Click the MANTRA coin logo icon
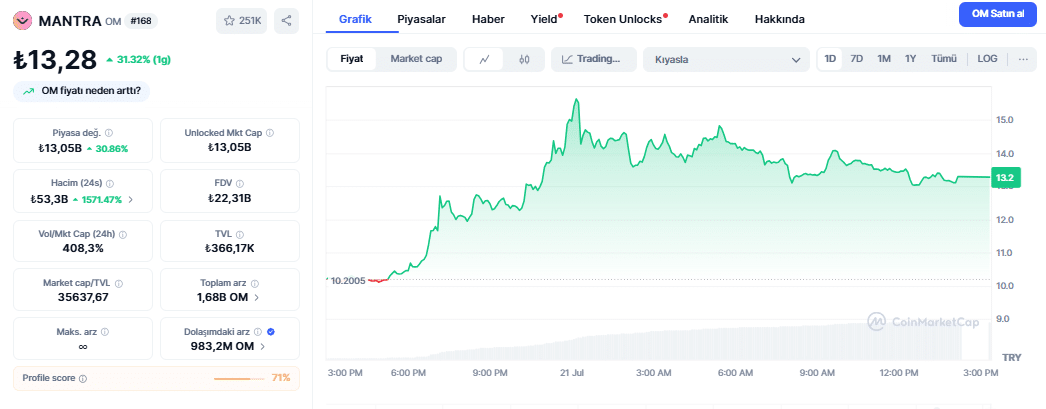1046x409 pixels. click(x=23, y=21)
